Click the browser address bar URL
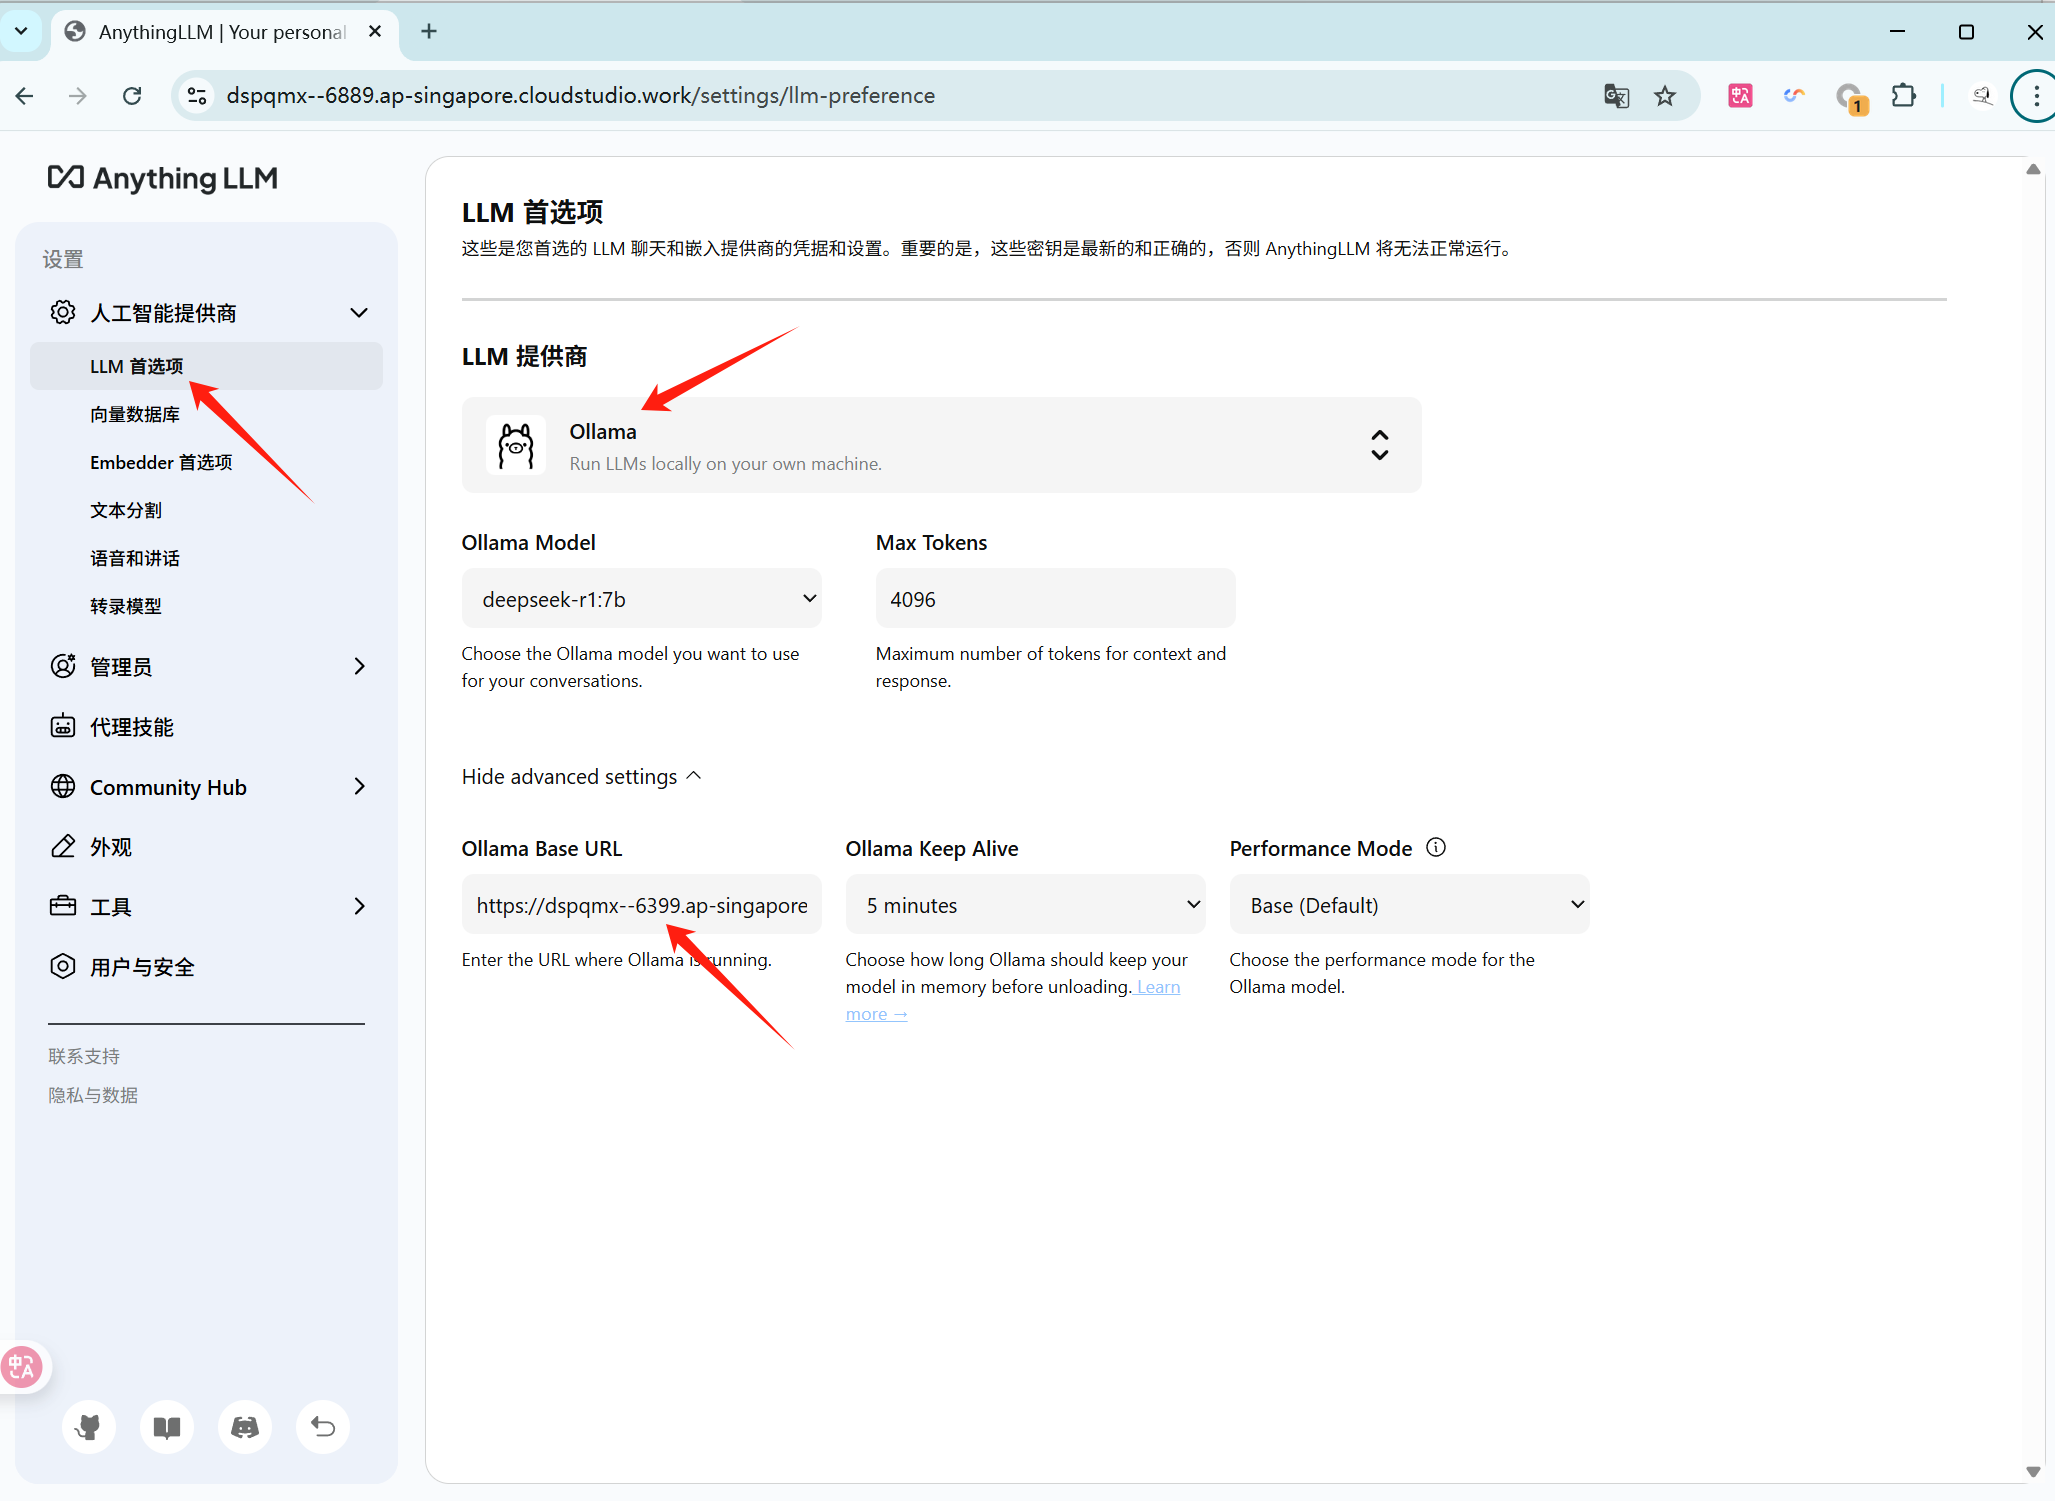The height and width of the screenshot is (1501, 2055). click(581, 96)
